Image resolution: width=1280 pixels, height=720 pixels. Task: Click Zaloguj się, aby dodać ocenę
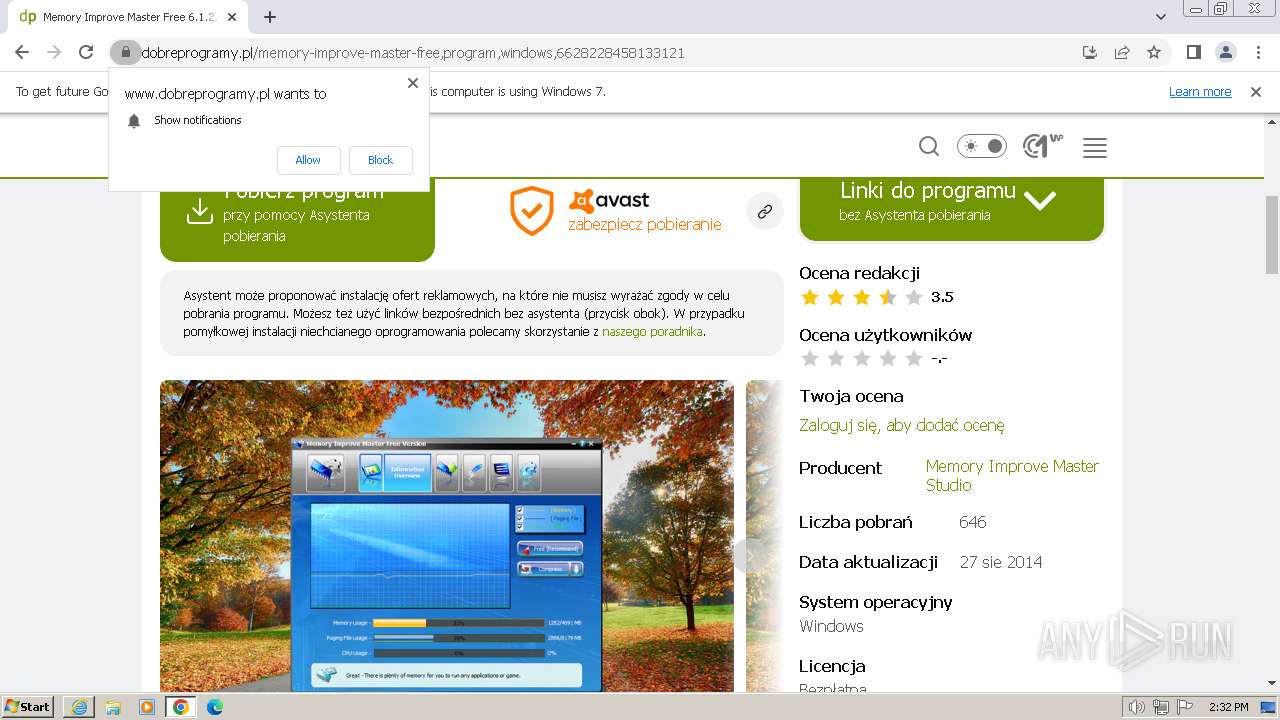(901, 425)
